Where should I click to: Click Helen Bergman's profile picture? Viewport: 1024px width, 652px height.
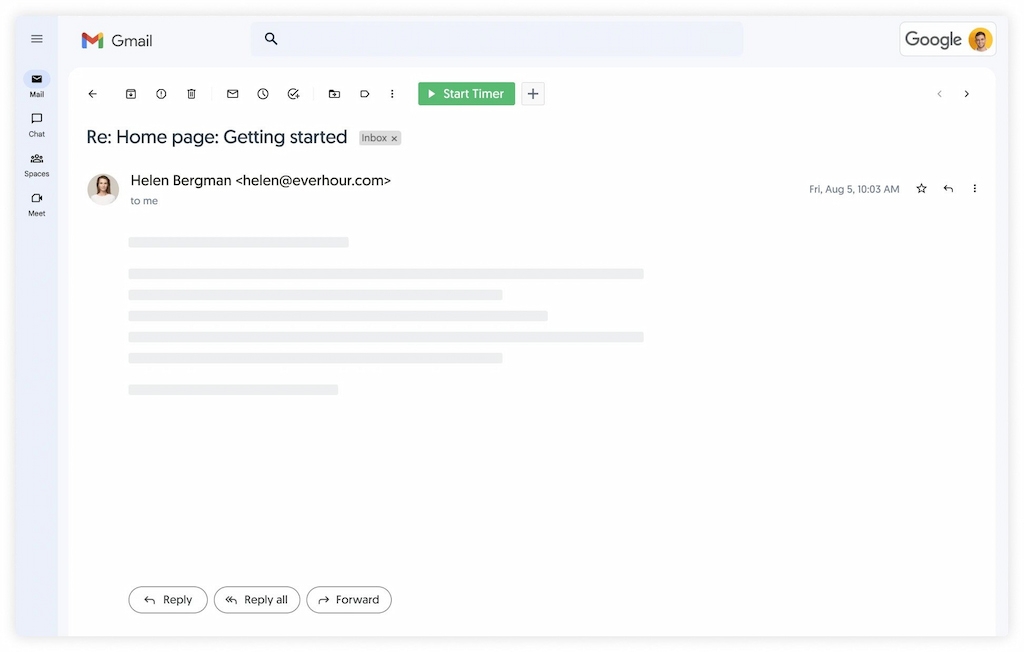click(x=103, y=189)
